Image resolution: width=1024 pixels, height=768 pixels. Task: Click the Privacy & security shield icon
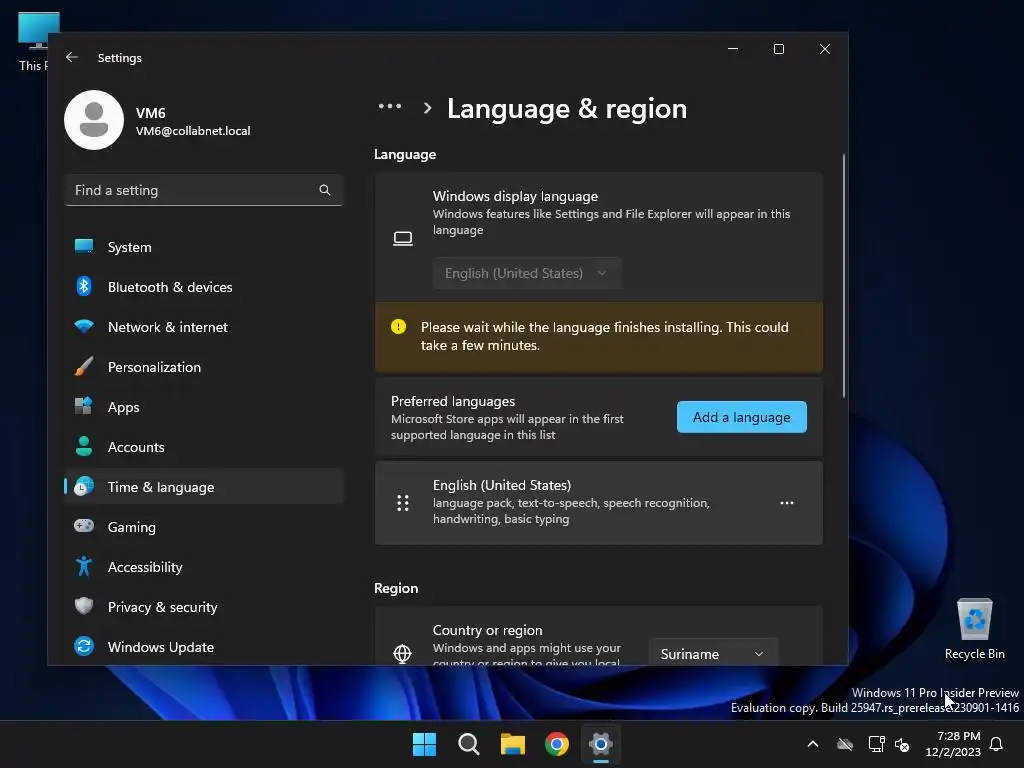(84, 606)
